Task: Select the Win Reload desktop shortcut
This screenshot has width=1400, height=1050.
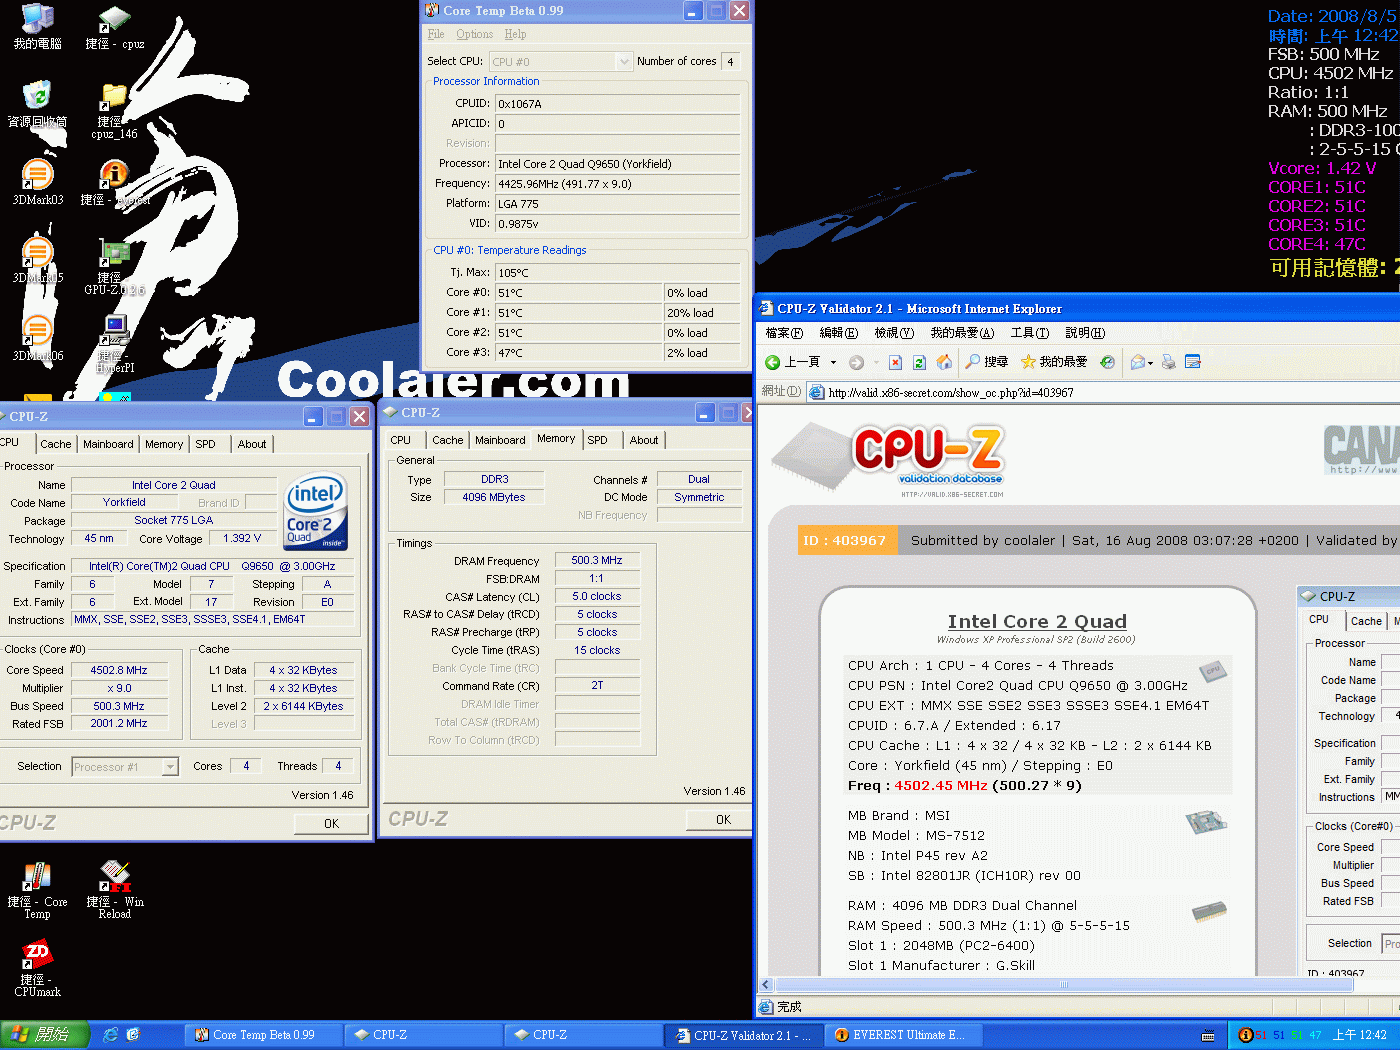Action: [x=115, y=890]
